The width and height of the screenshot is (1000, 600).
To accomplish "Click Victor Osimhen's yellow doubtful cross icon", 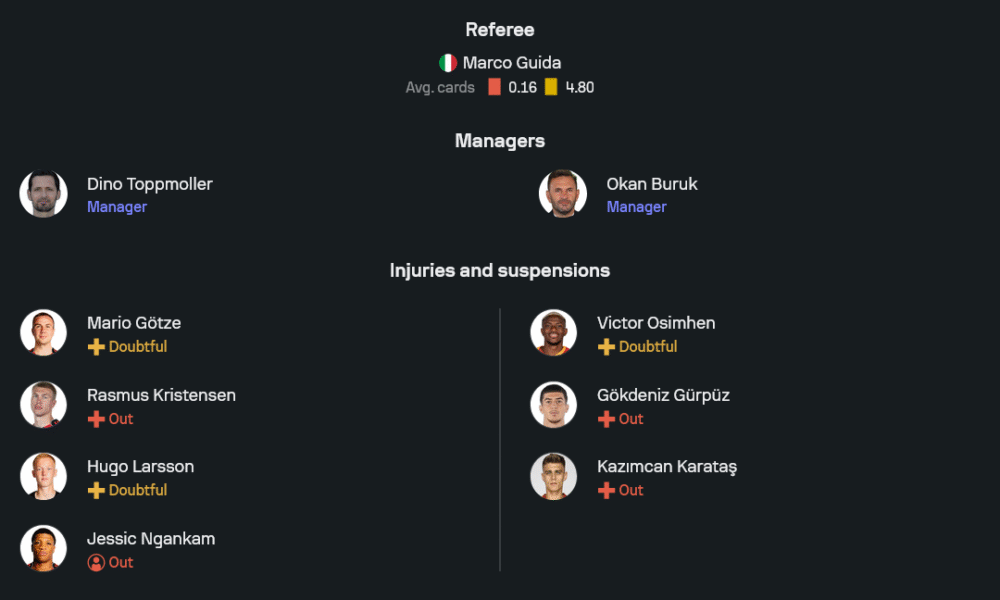I will (606, 347).
